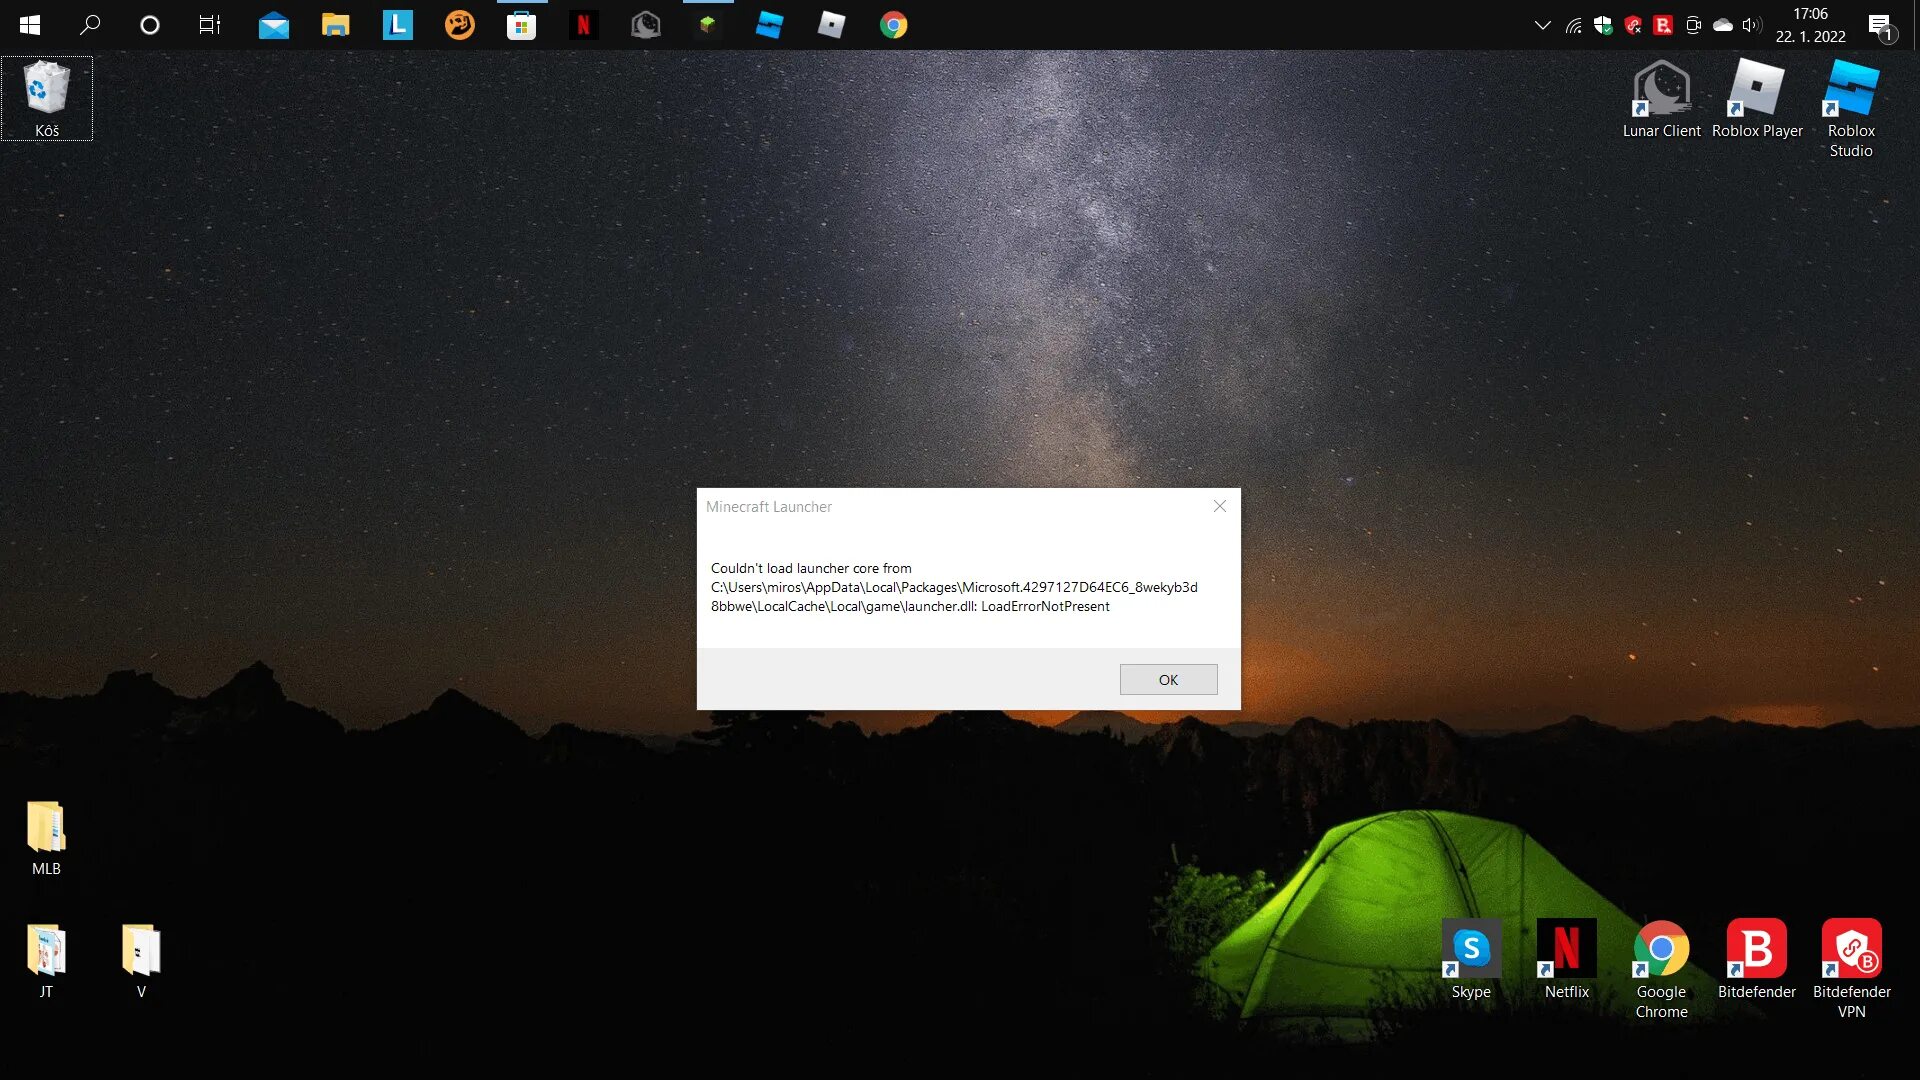Select the Roblox Player desktop shortcut
This screenshot has width=1920, height=1080.
(x=1757, y=98)
